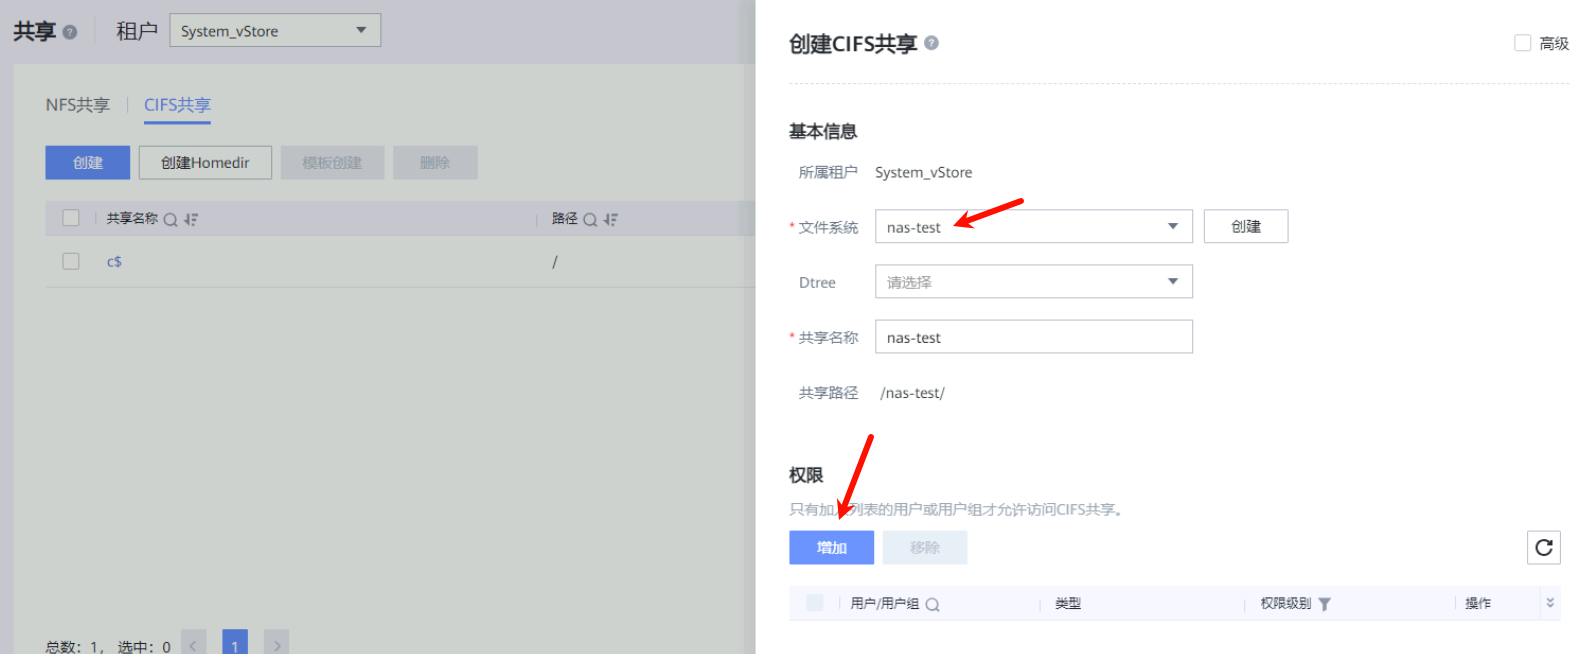The image size is (1589, 654).
Task: Select the CIFS共享 tab
Action: [x=177, y=105]
